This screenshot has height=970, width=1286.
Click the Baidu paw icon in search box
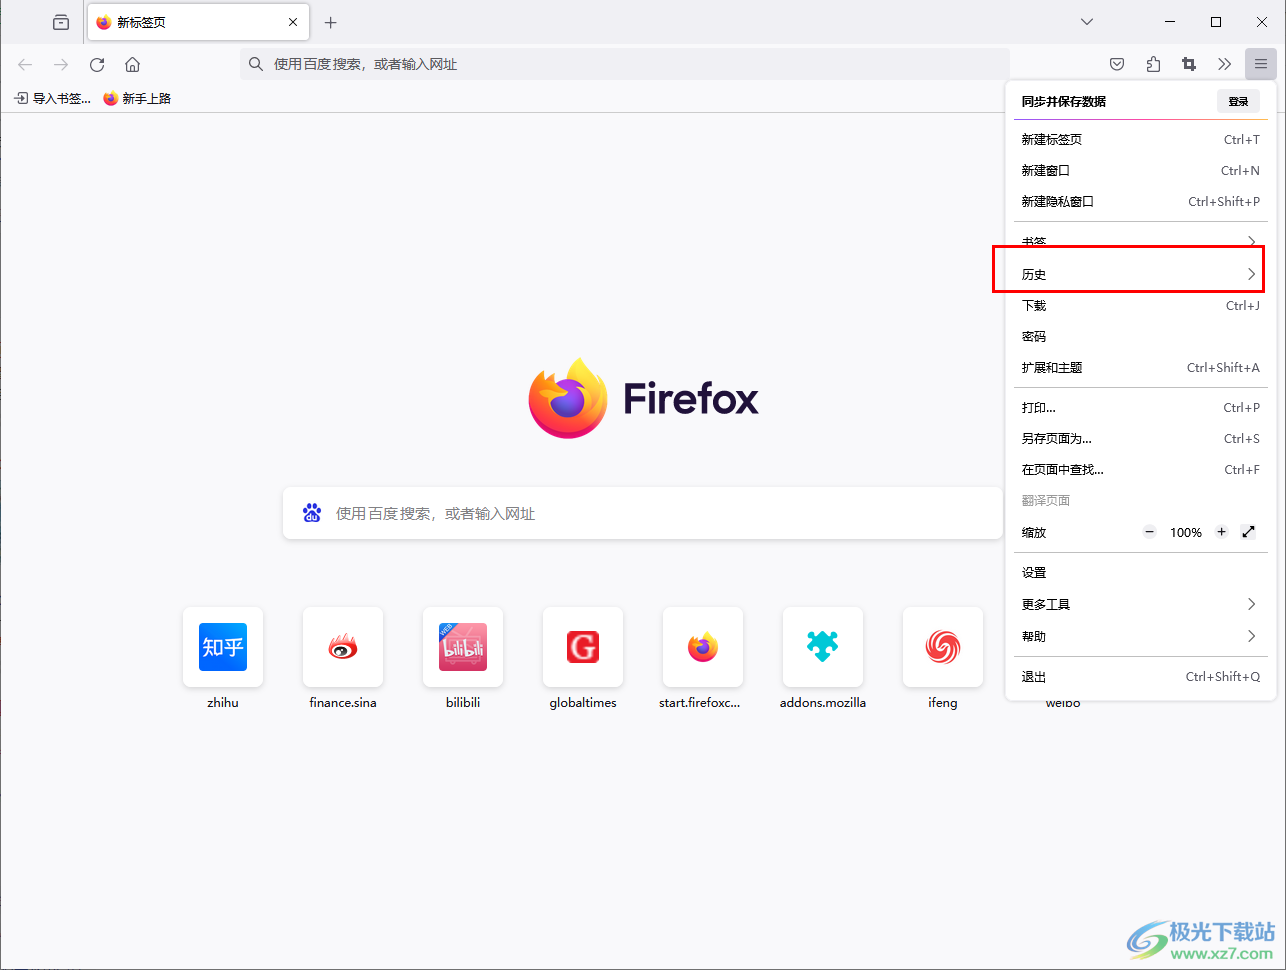[312, 513]
